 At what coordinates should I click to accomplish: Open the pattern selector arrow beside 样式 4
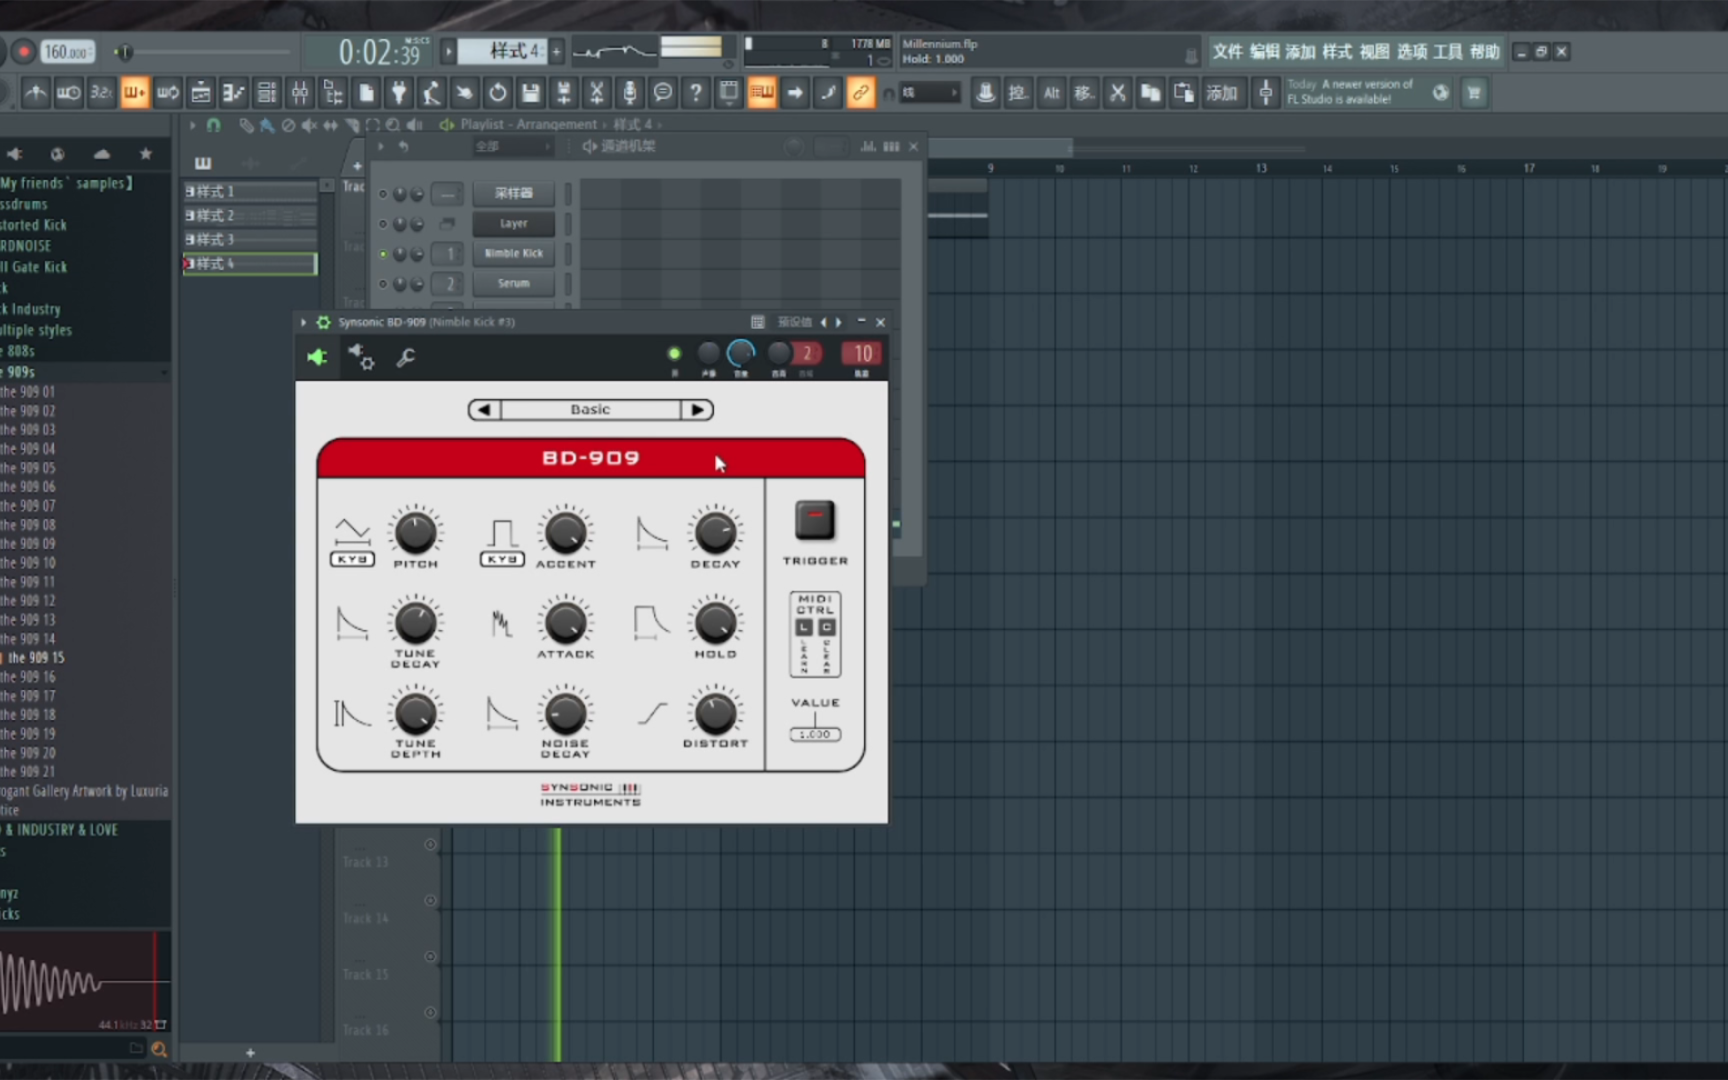pos(449,51)
